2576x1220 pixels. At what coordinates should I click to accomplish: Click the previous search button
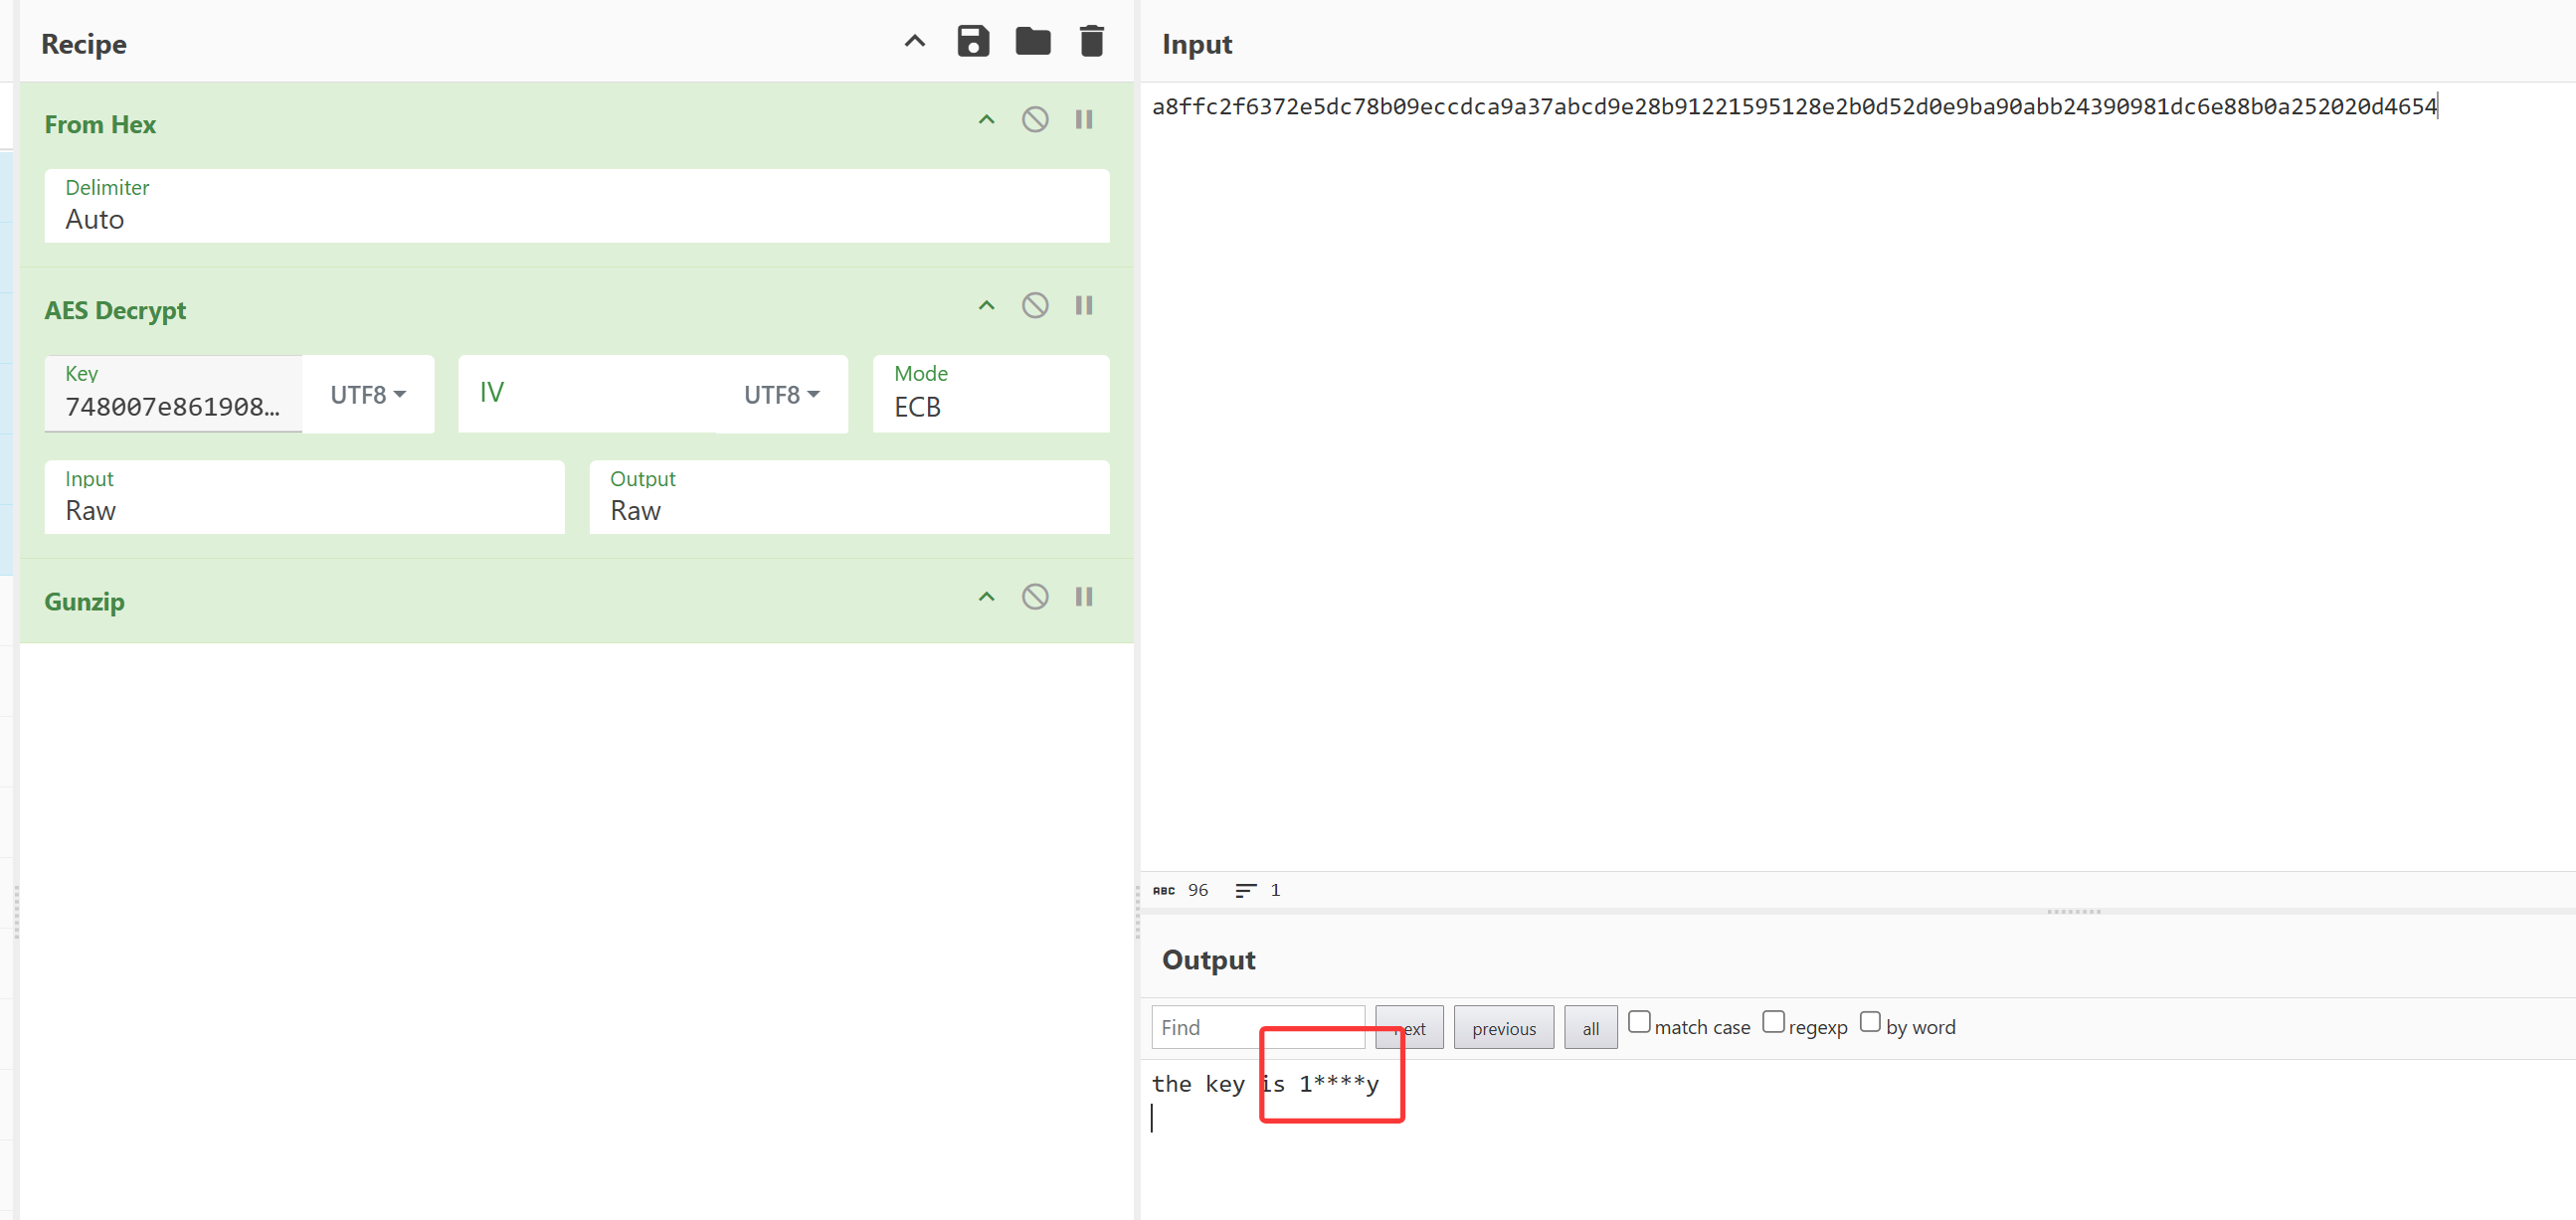(1503, 1028)
